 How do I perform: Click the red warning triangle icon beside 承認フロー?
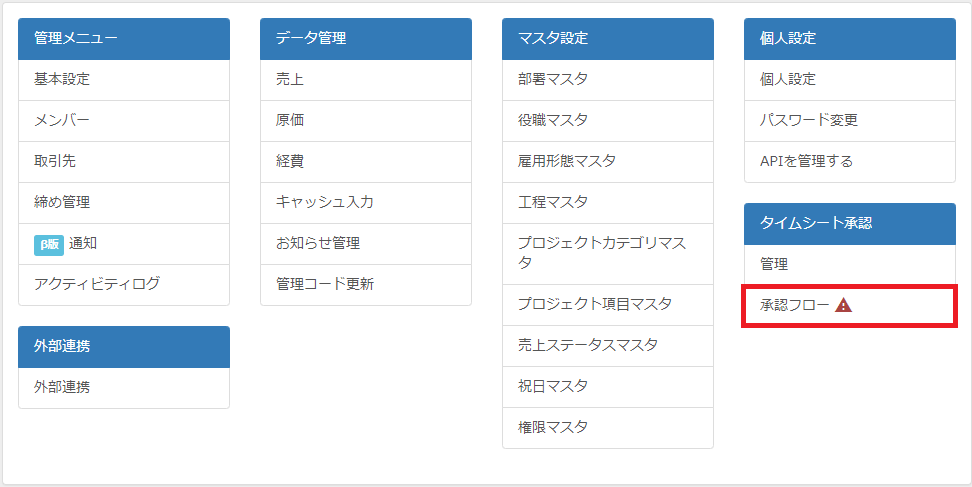click(843, 305)
